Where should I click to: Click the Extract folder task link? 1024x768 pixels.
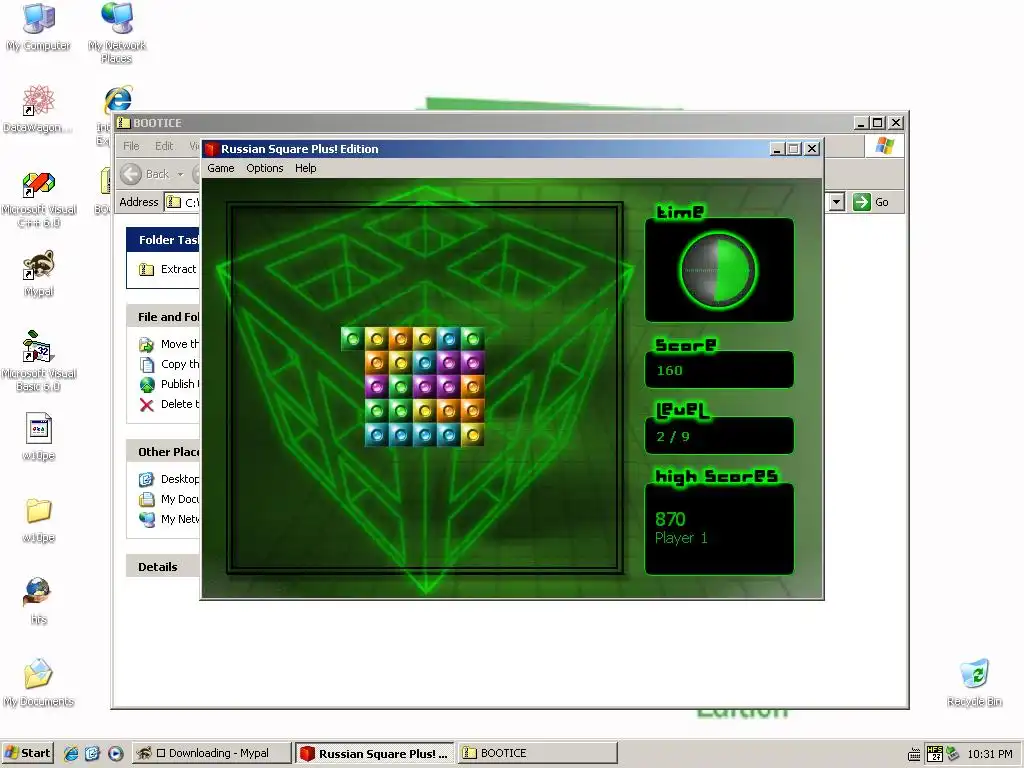pos(168,269)
